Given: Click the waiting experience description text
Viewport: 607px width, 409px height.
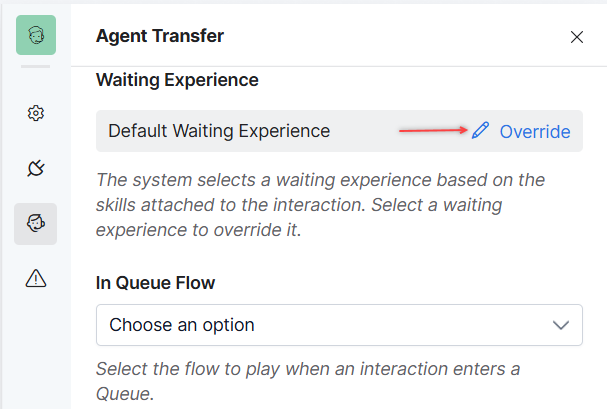Looking at the screenshot, I should 321,205.
